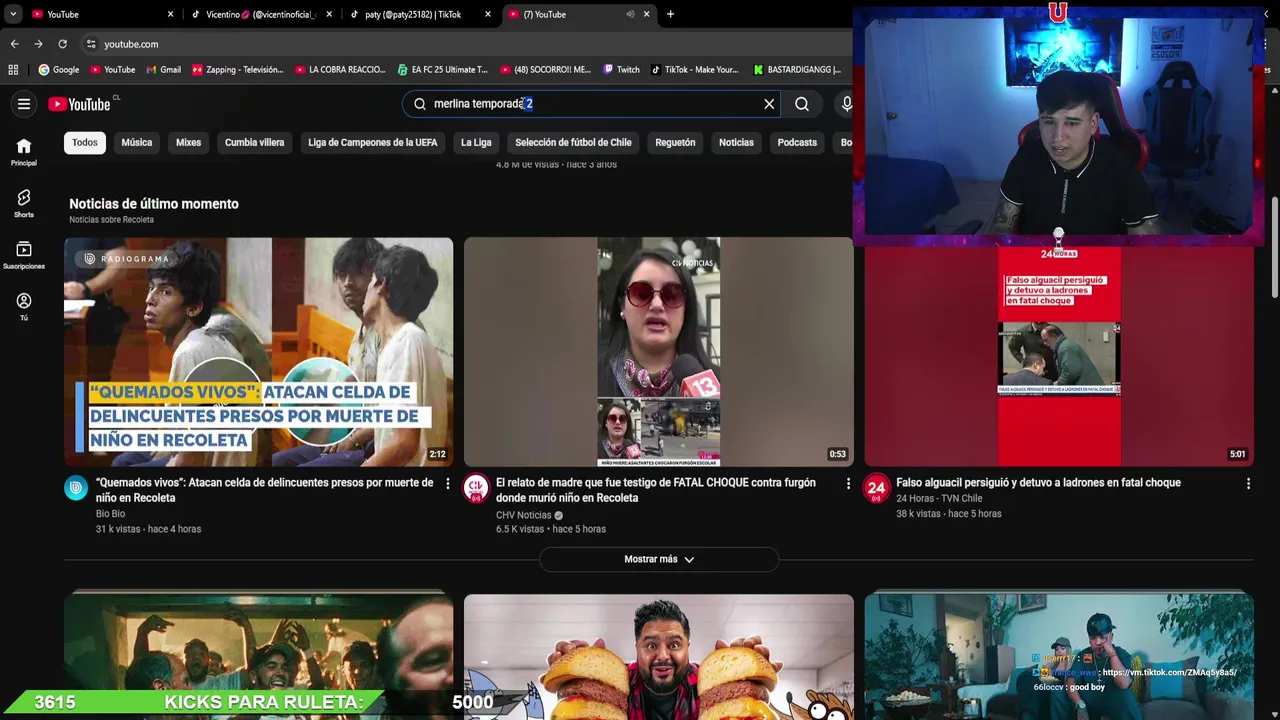Open the TikTok Make Your bookmark

pyautogui.click(x=695, y=70)
